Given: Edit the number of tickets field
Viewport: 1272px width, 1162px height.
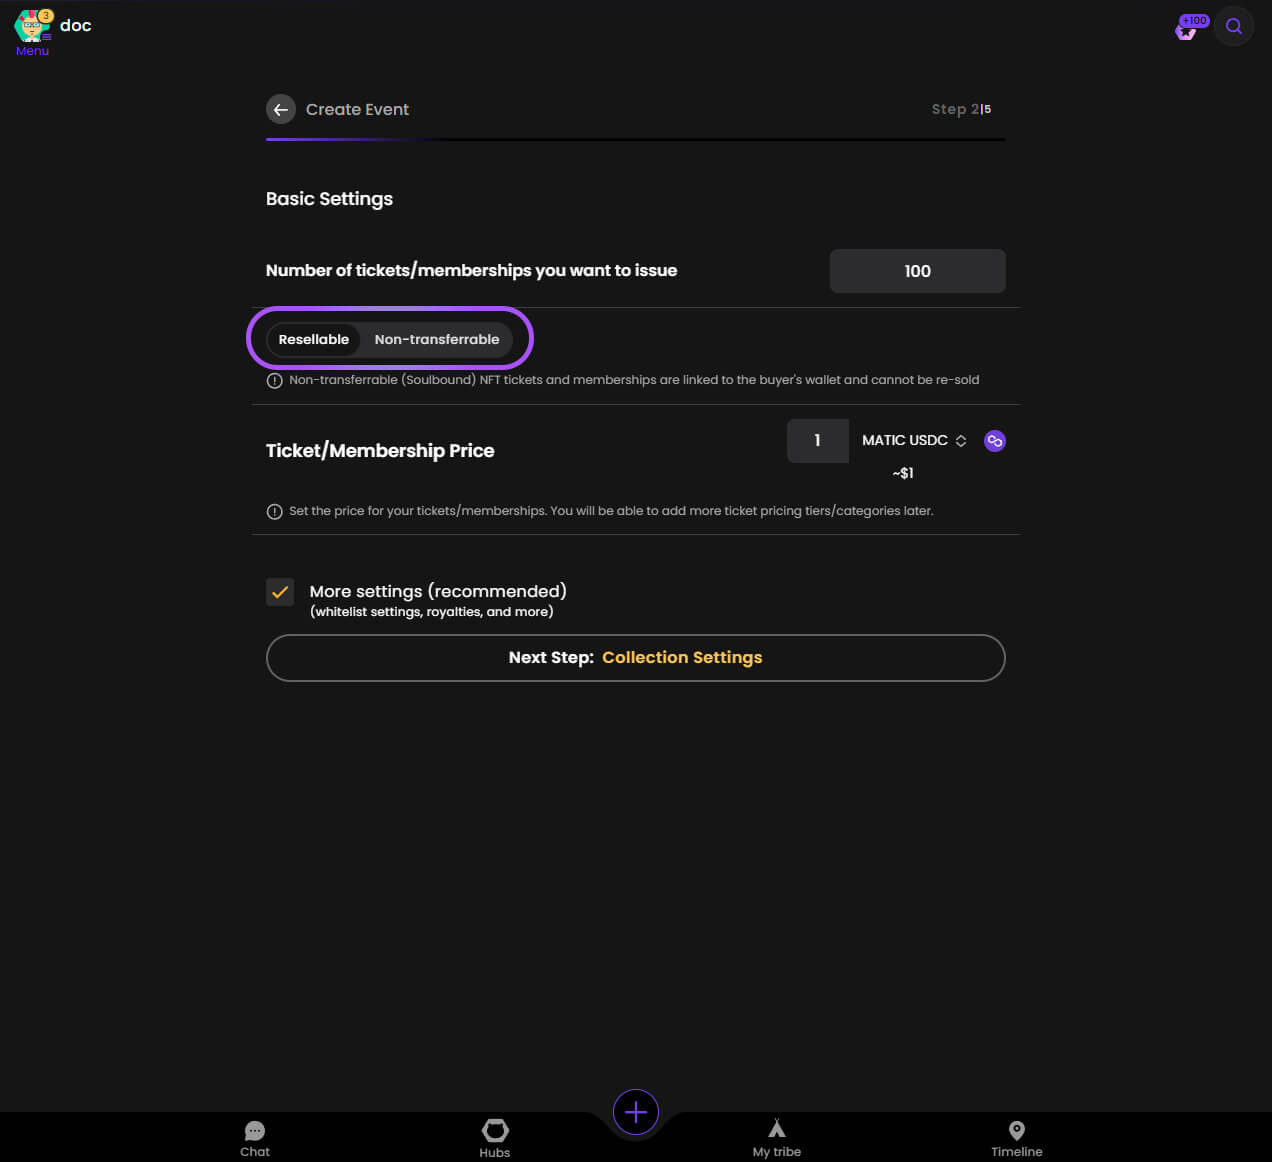Looking at the screenshot, I should pyautogui.click(x=918, y=271).
